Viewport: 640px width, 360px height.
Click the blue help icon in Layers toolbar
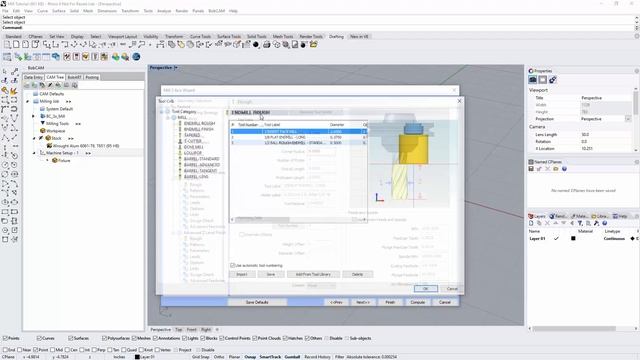coord(604,223)
